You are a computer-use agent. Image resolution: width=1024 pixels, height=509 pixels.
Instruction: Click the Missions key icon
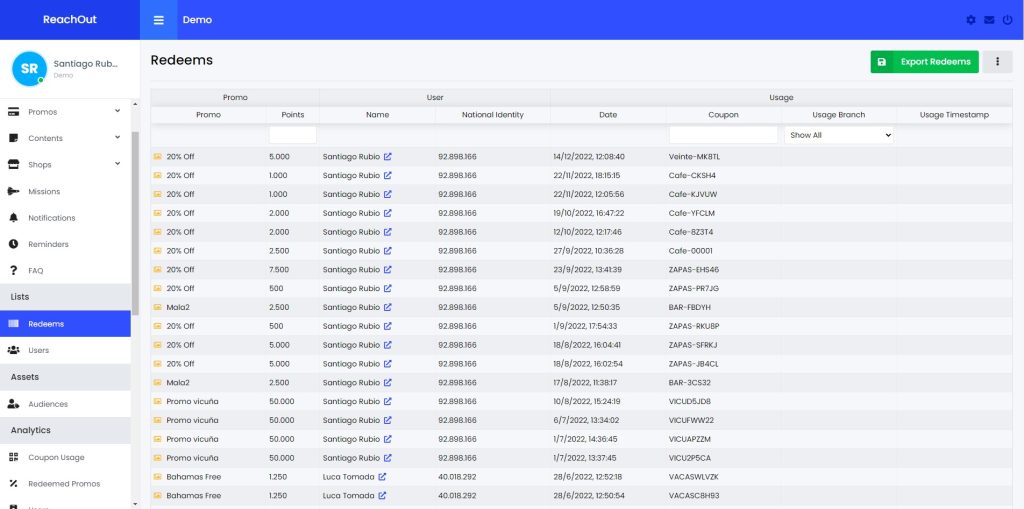coord(13,191)
